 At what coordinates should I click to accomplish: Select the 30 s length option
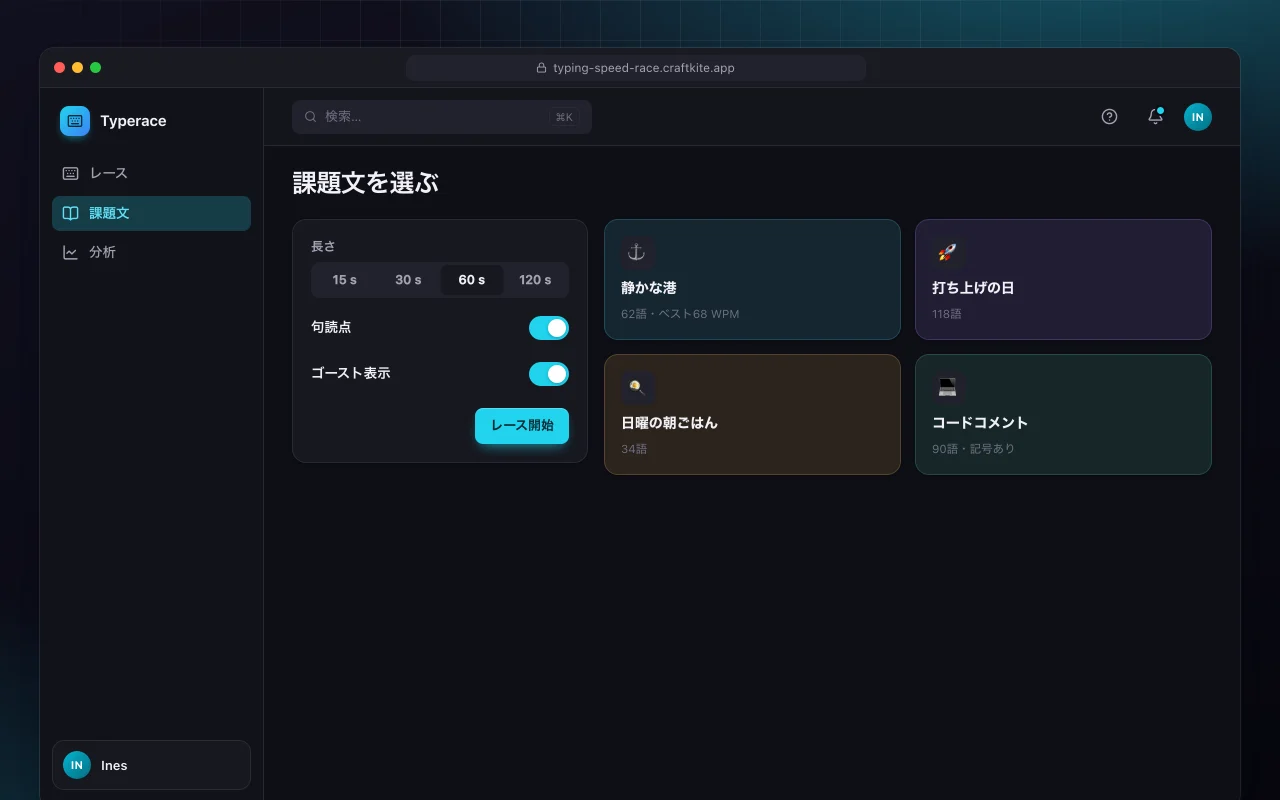(408, 280)
